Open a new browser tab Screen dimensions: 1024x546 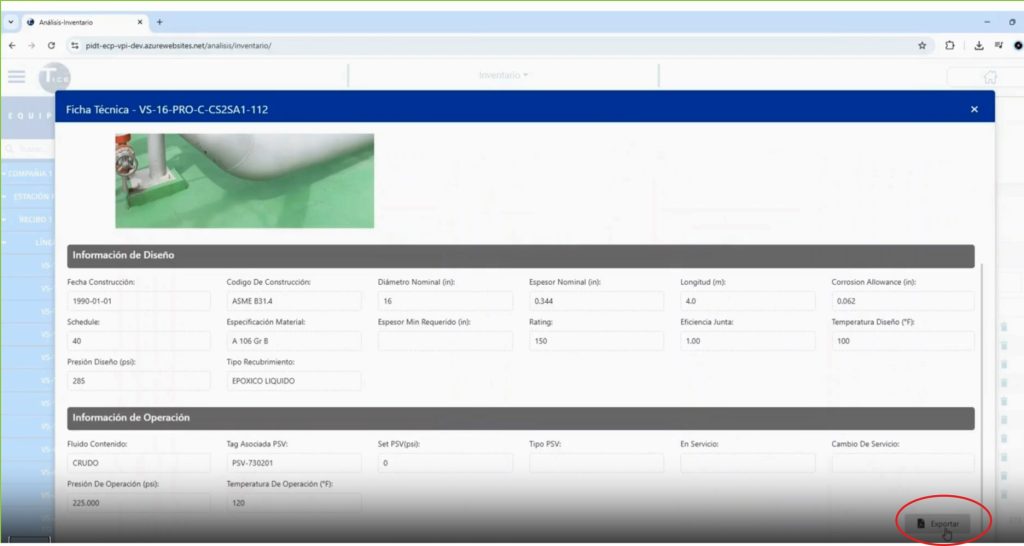[x=159, y=21]
